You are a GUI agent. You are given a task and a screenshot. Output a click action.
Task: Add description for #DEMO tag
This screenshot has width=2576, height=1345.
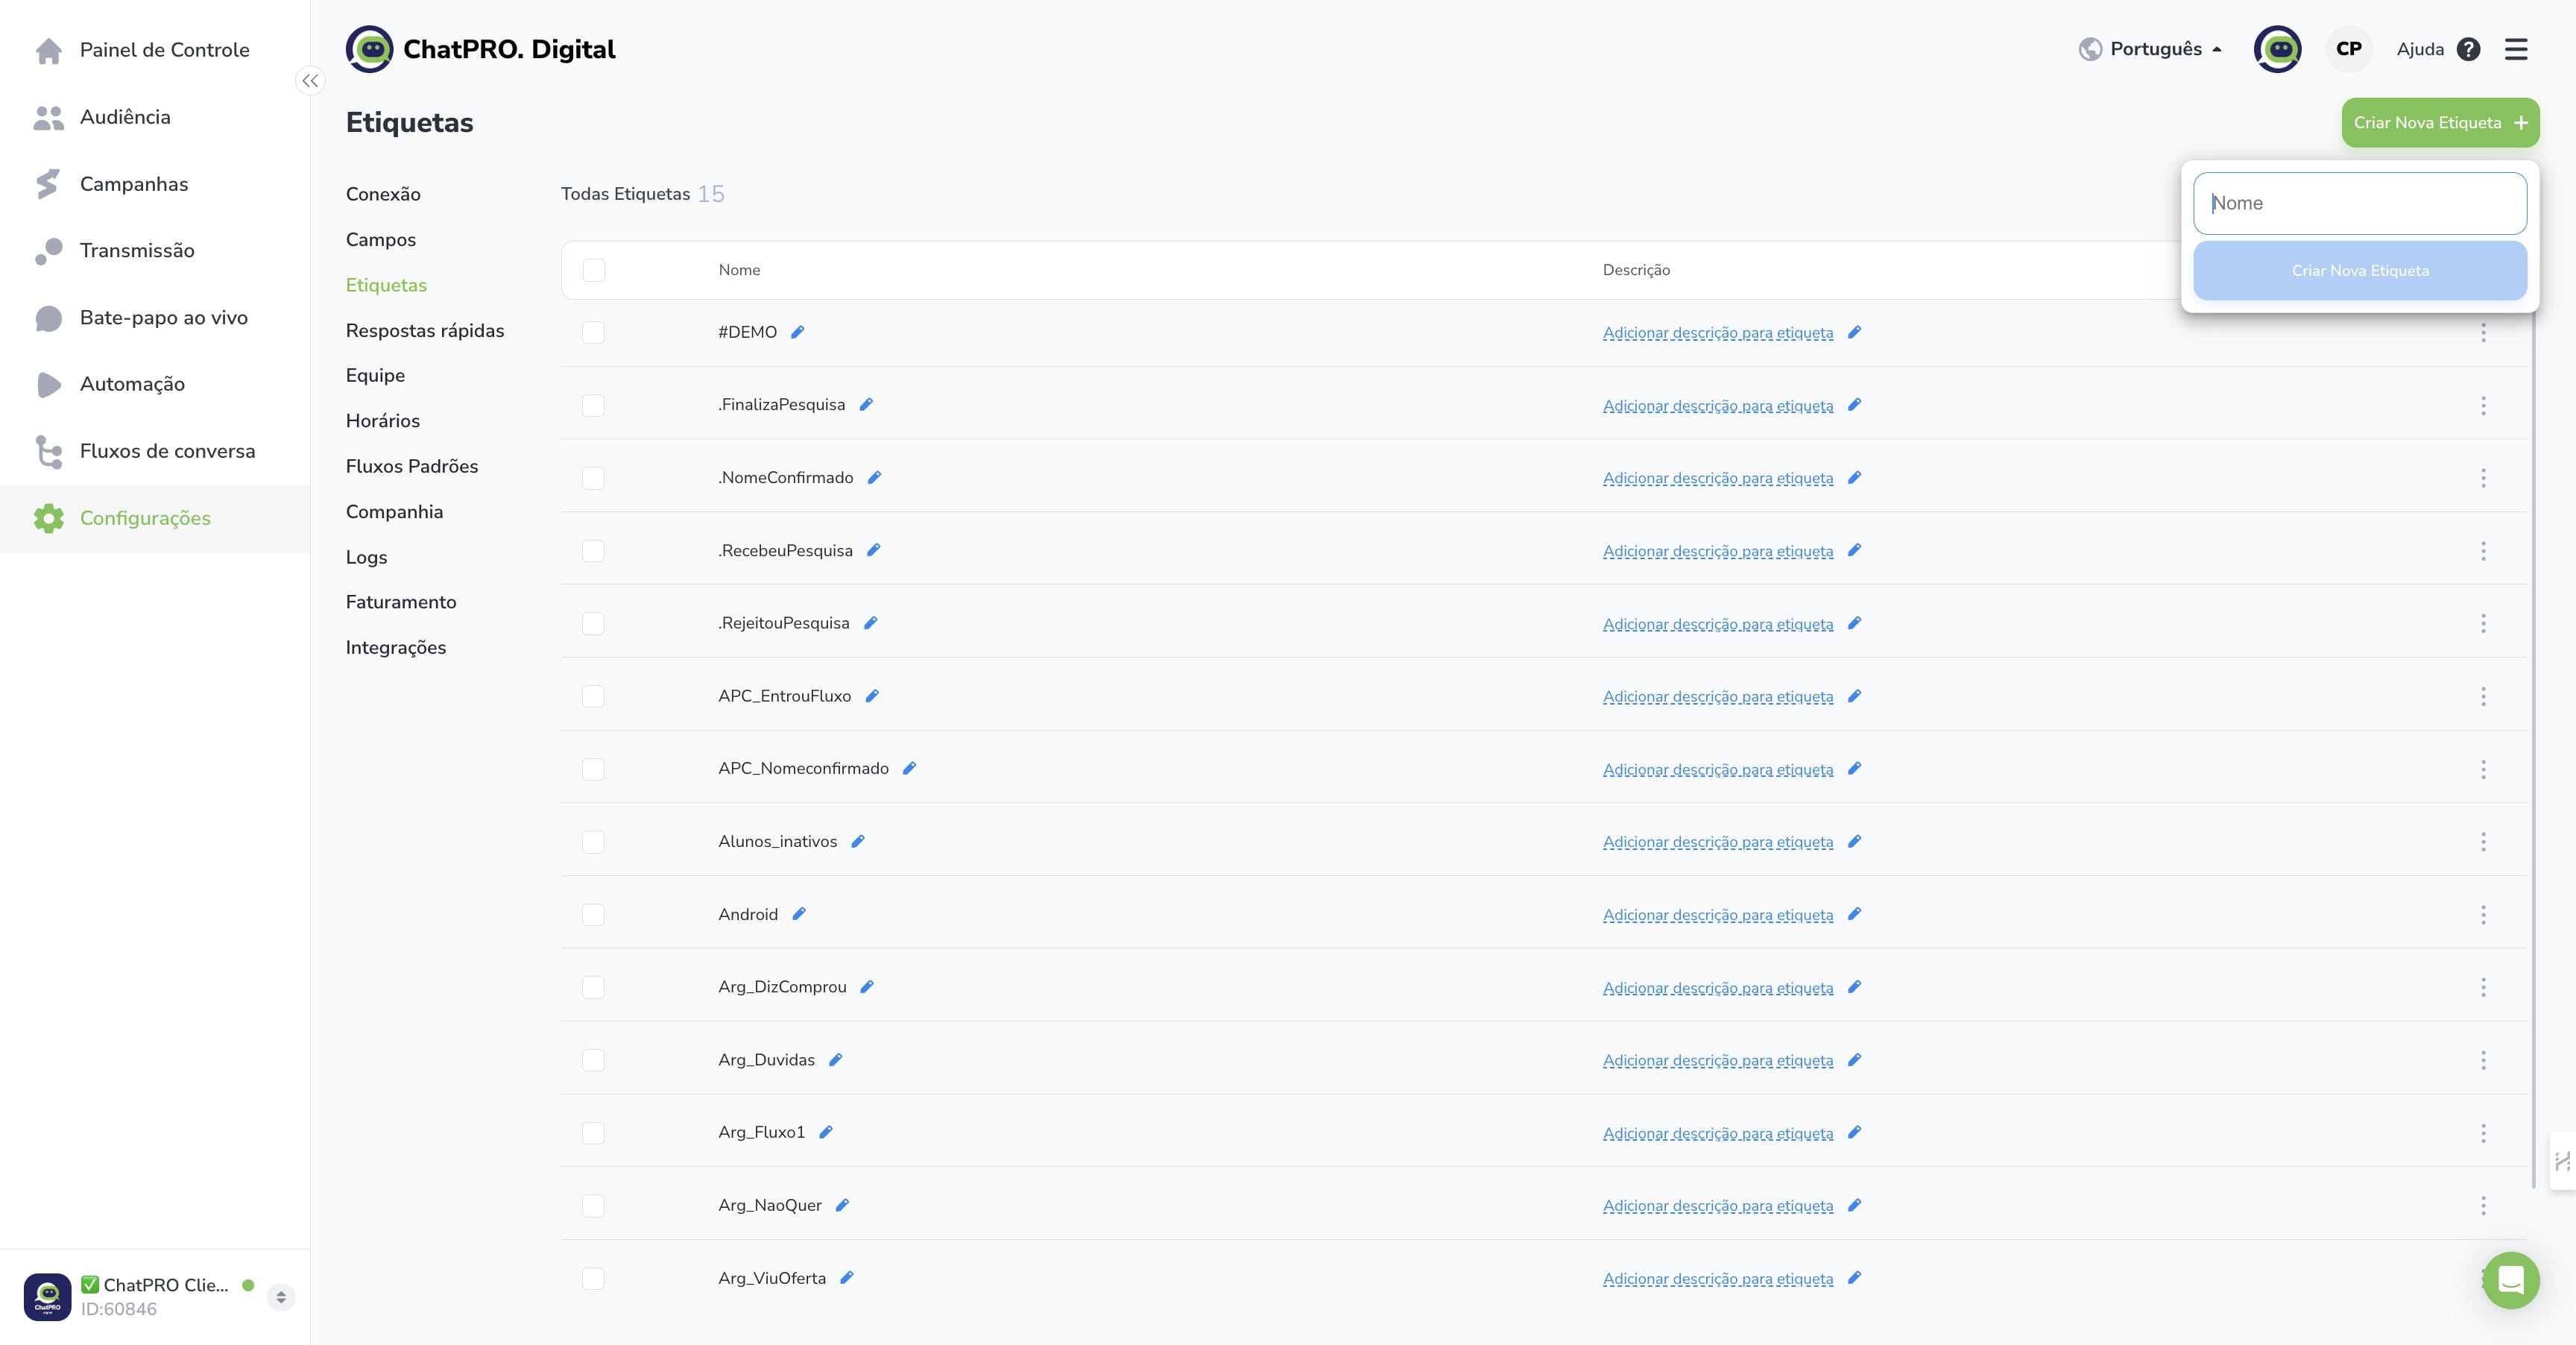pyautogui.click(x=1718, y=333)
